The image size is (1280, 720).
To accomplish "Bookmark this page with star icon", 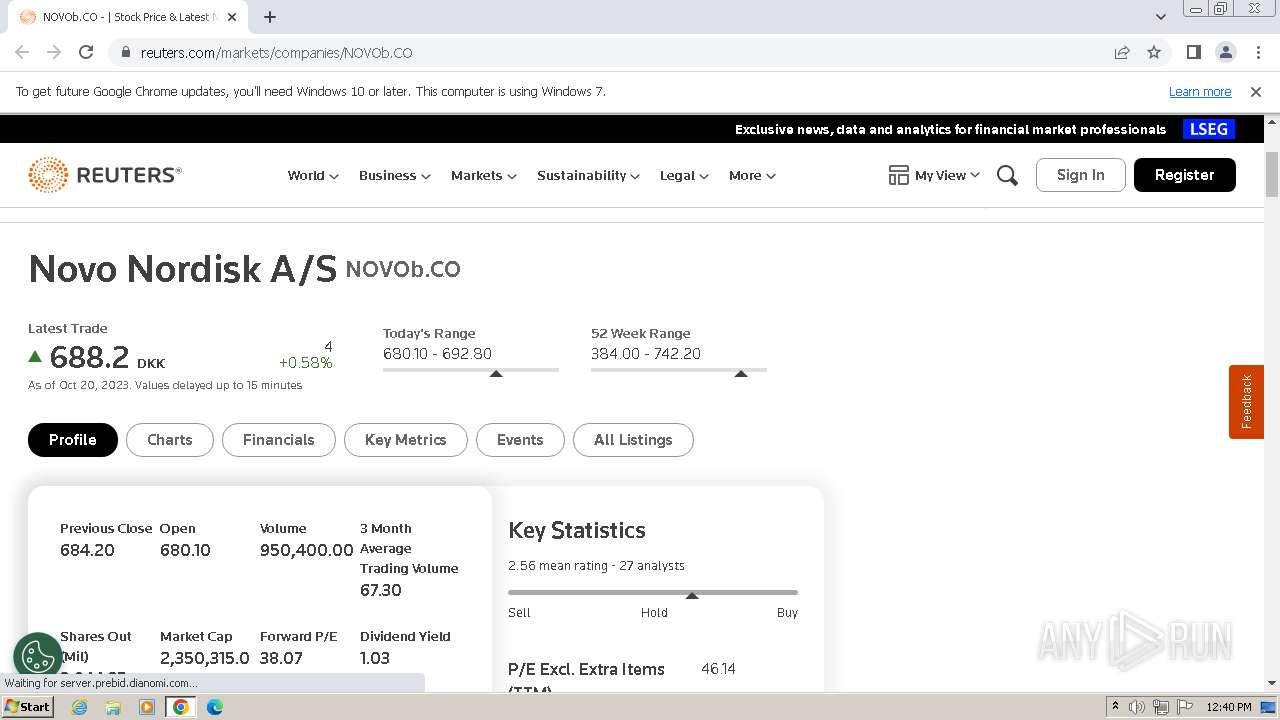I will [x=1154, y=52].
